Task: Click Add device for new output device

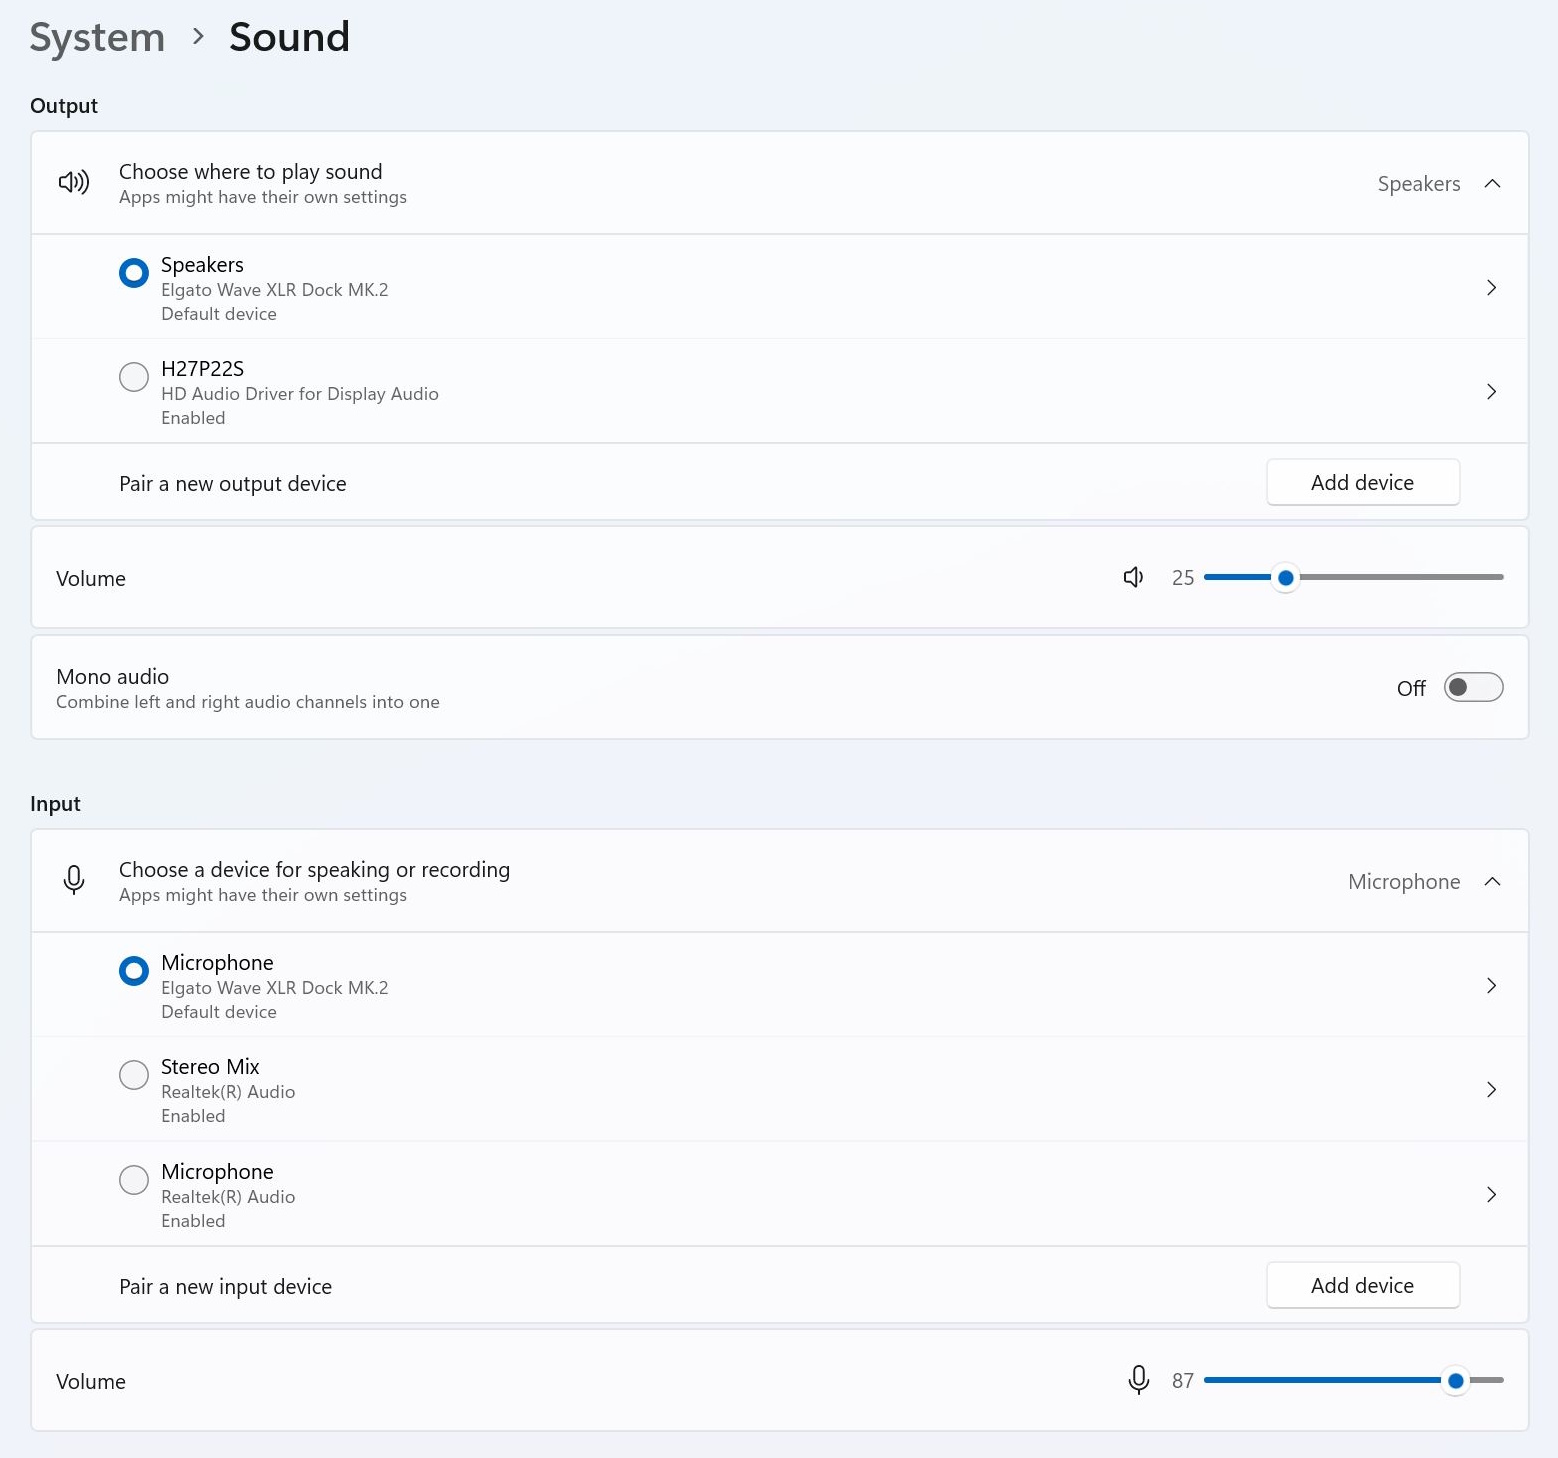Action: (x=1362, y=483)
